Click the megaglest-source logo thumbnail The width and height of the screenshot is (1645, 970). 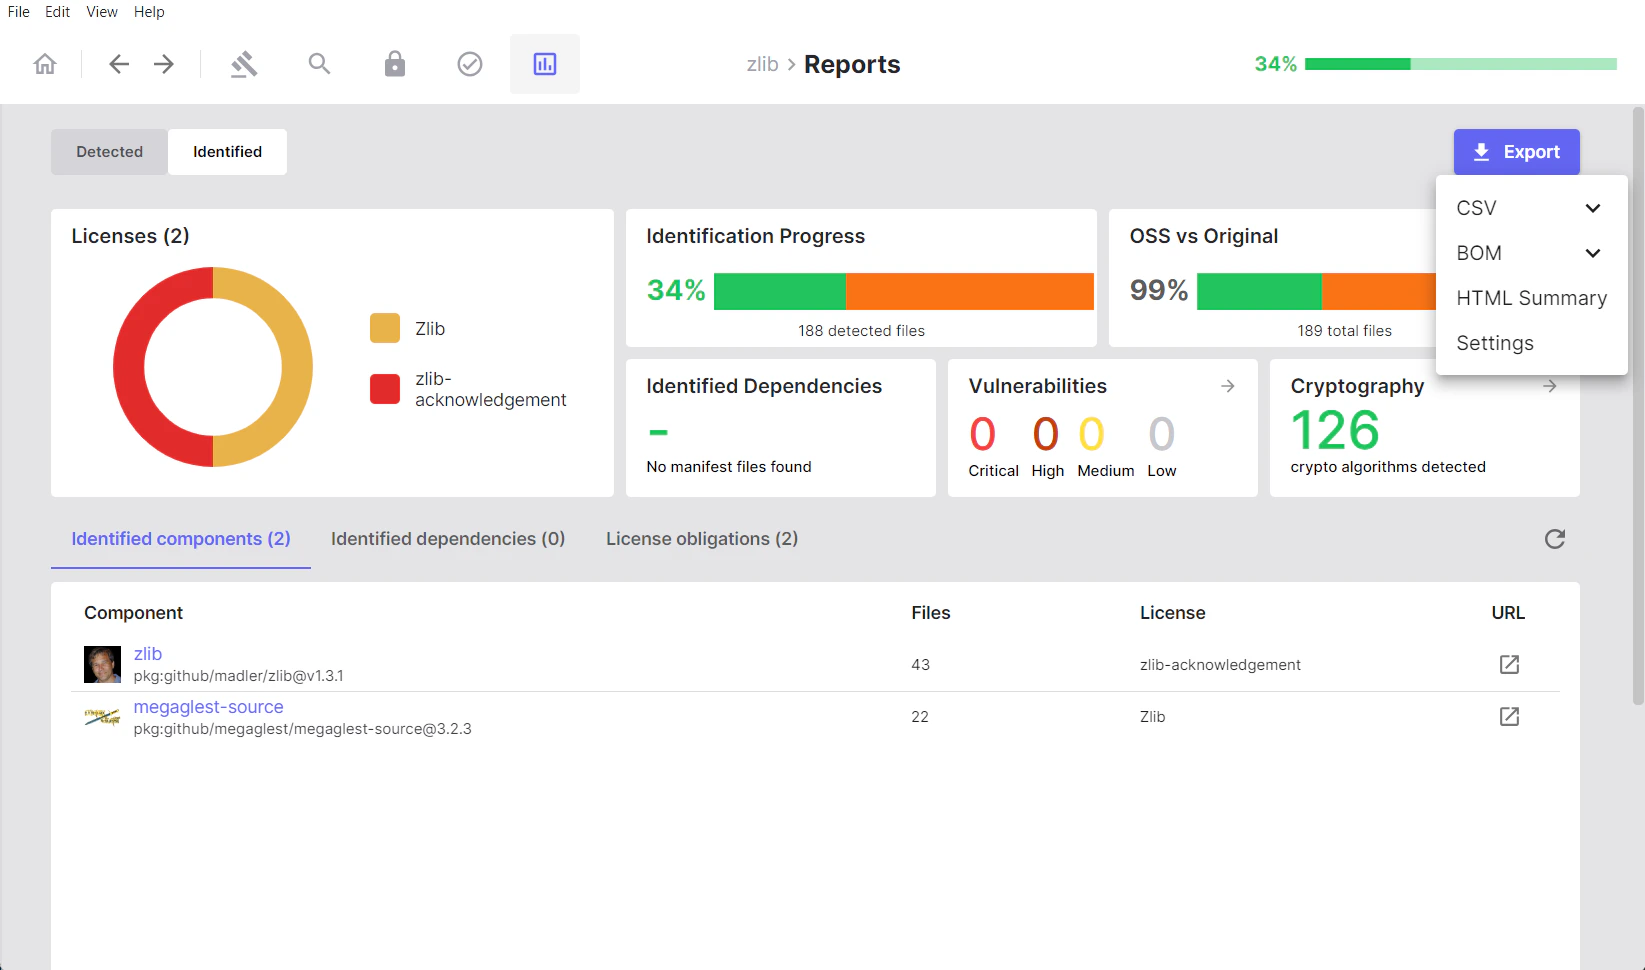102,717
